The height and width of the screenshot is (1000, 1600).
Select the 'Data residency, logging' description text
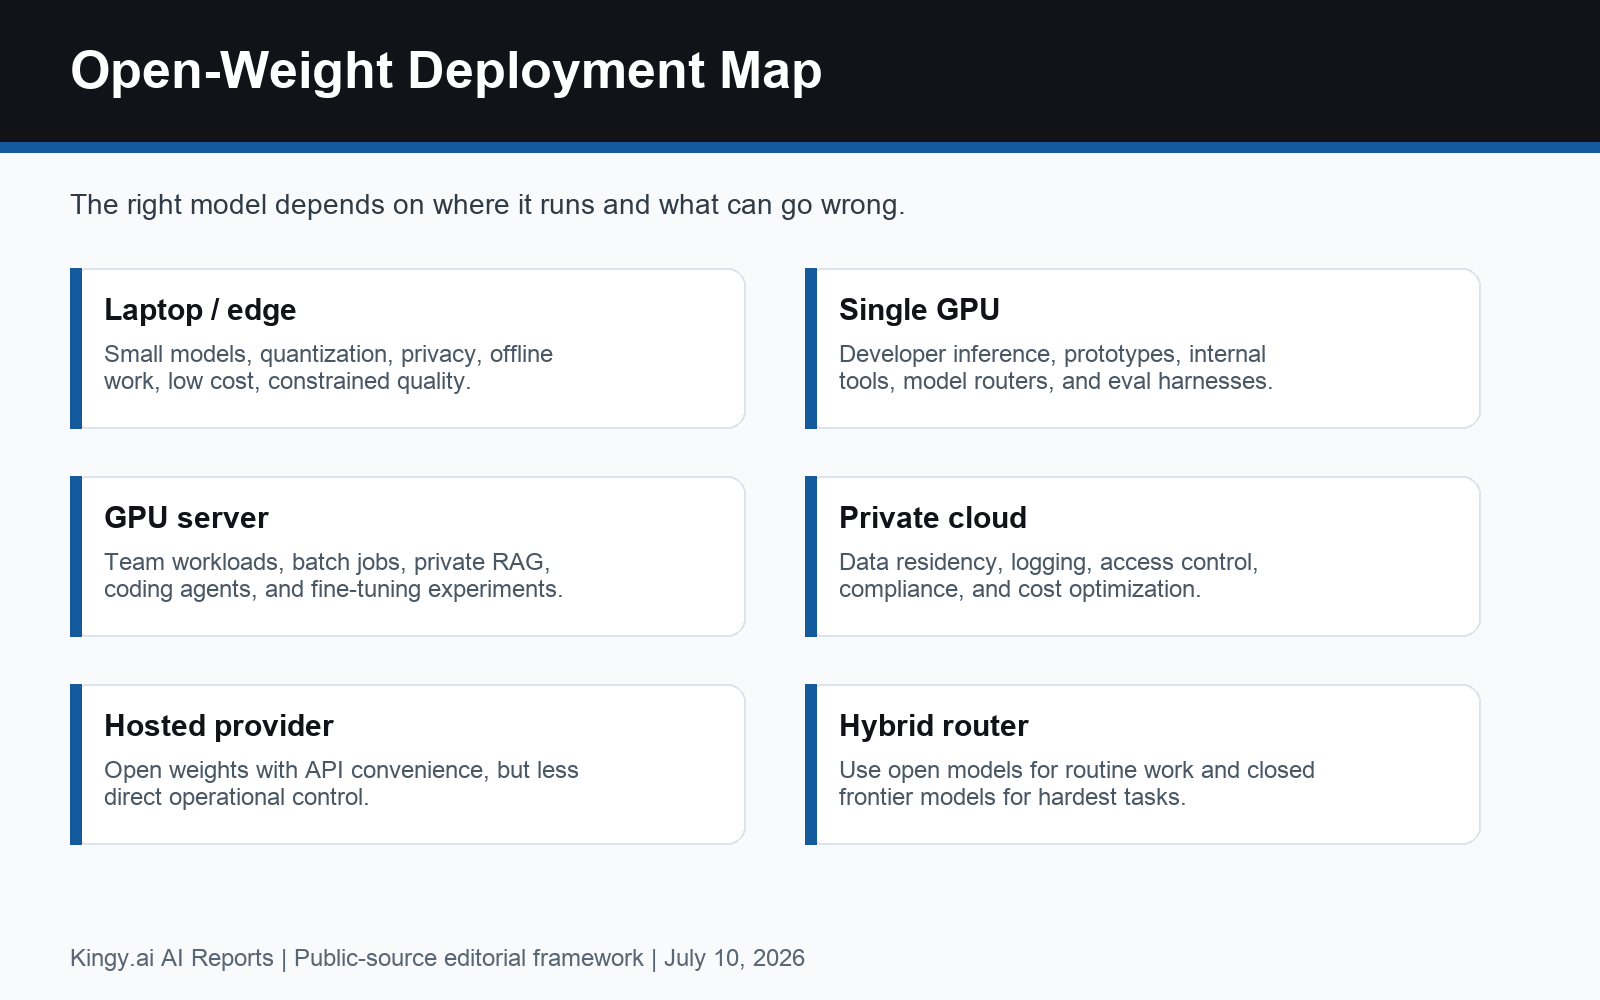1048,576
